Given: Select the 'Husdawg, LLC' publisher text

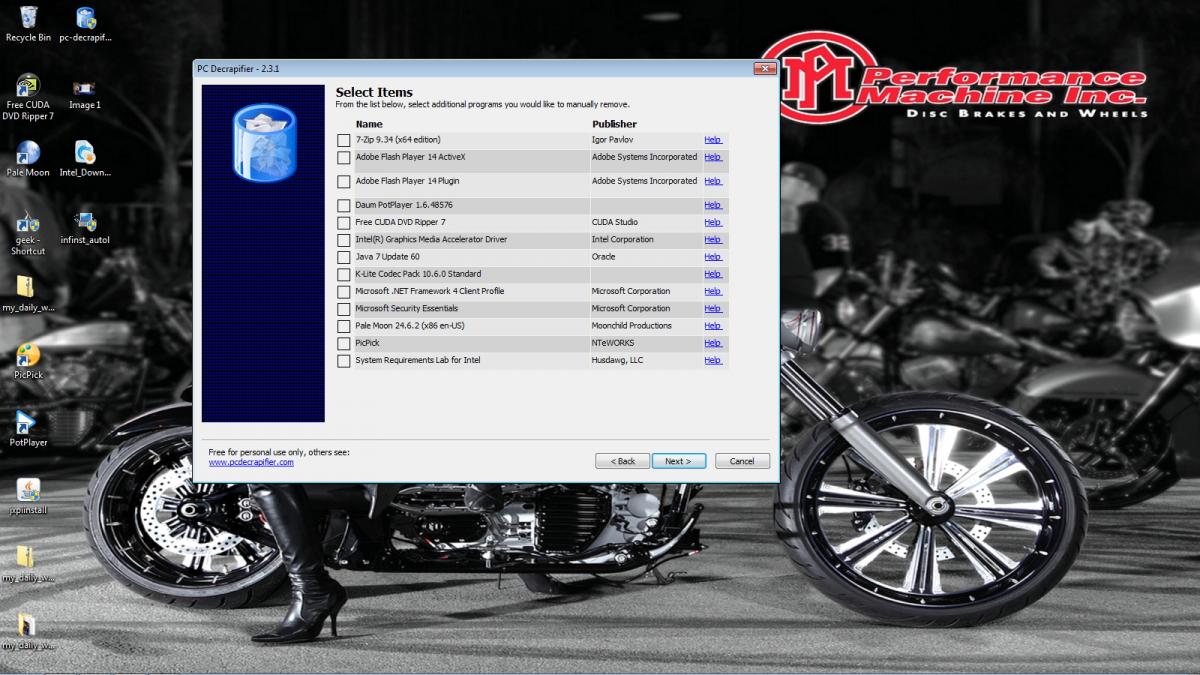Looking at the screenshot, I should [x=617, y=360].
